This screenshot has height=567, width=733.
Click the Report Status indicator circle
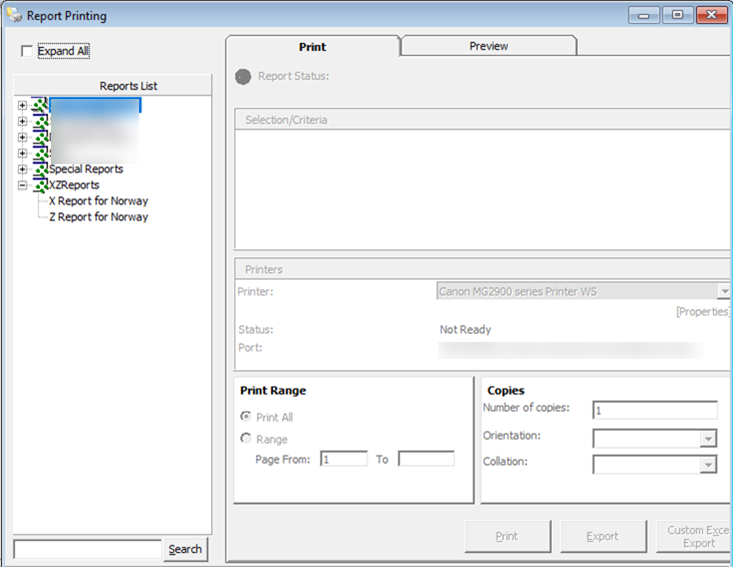[x=243, y=77]
